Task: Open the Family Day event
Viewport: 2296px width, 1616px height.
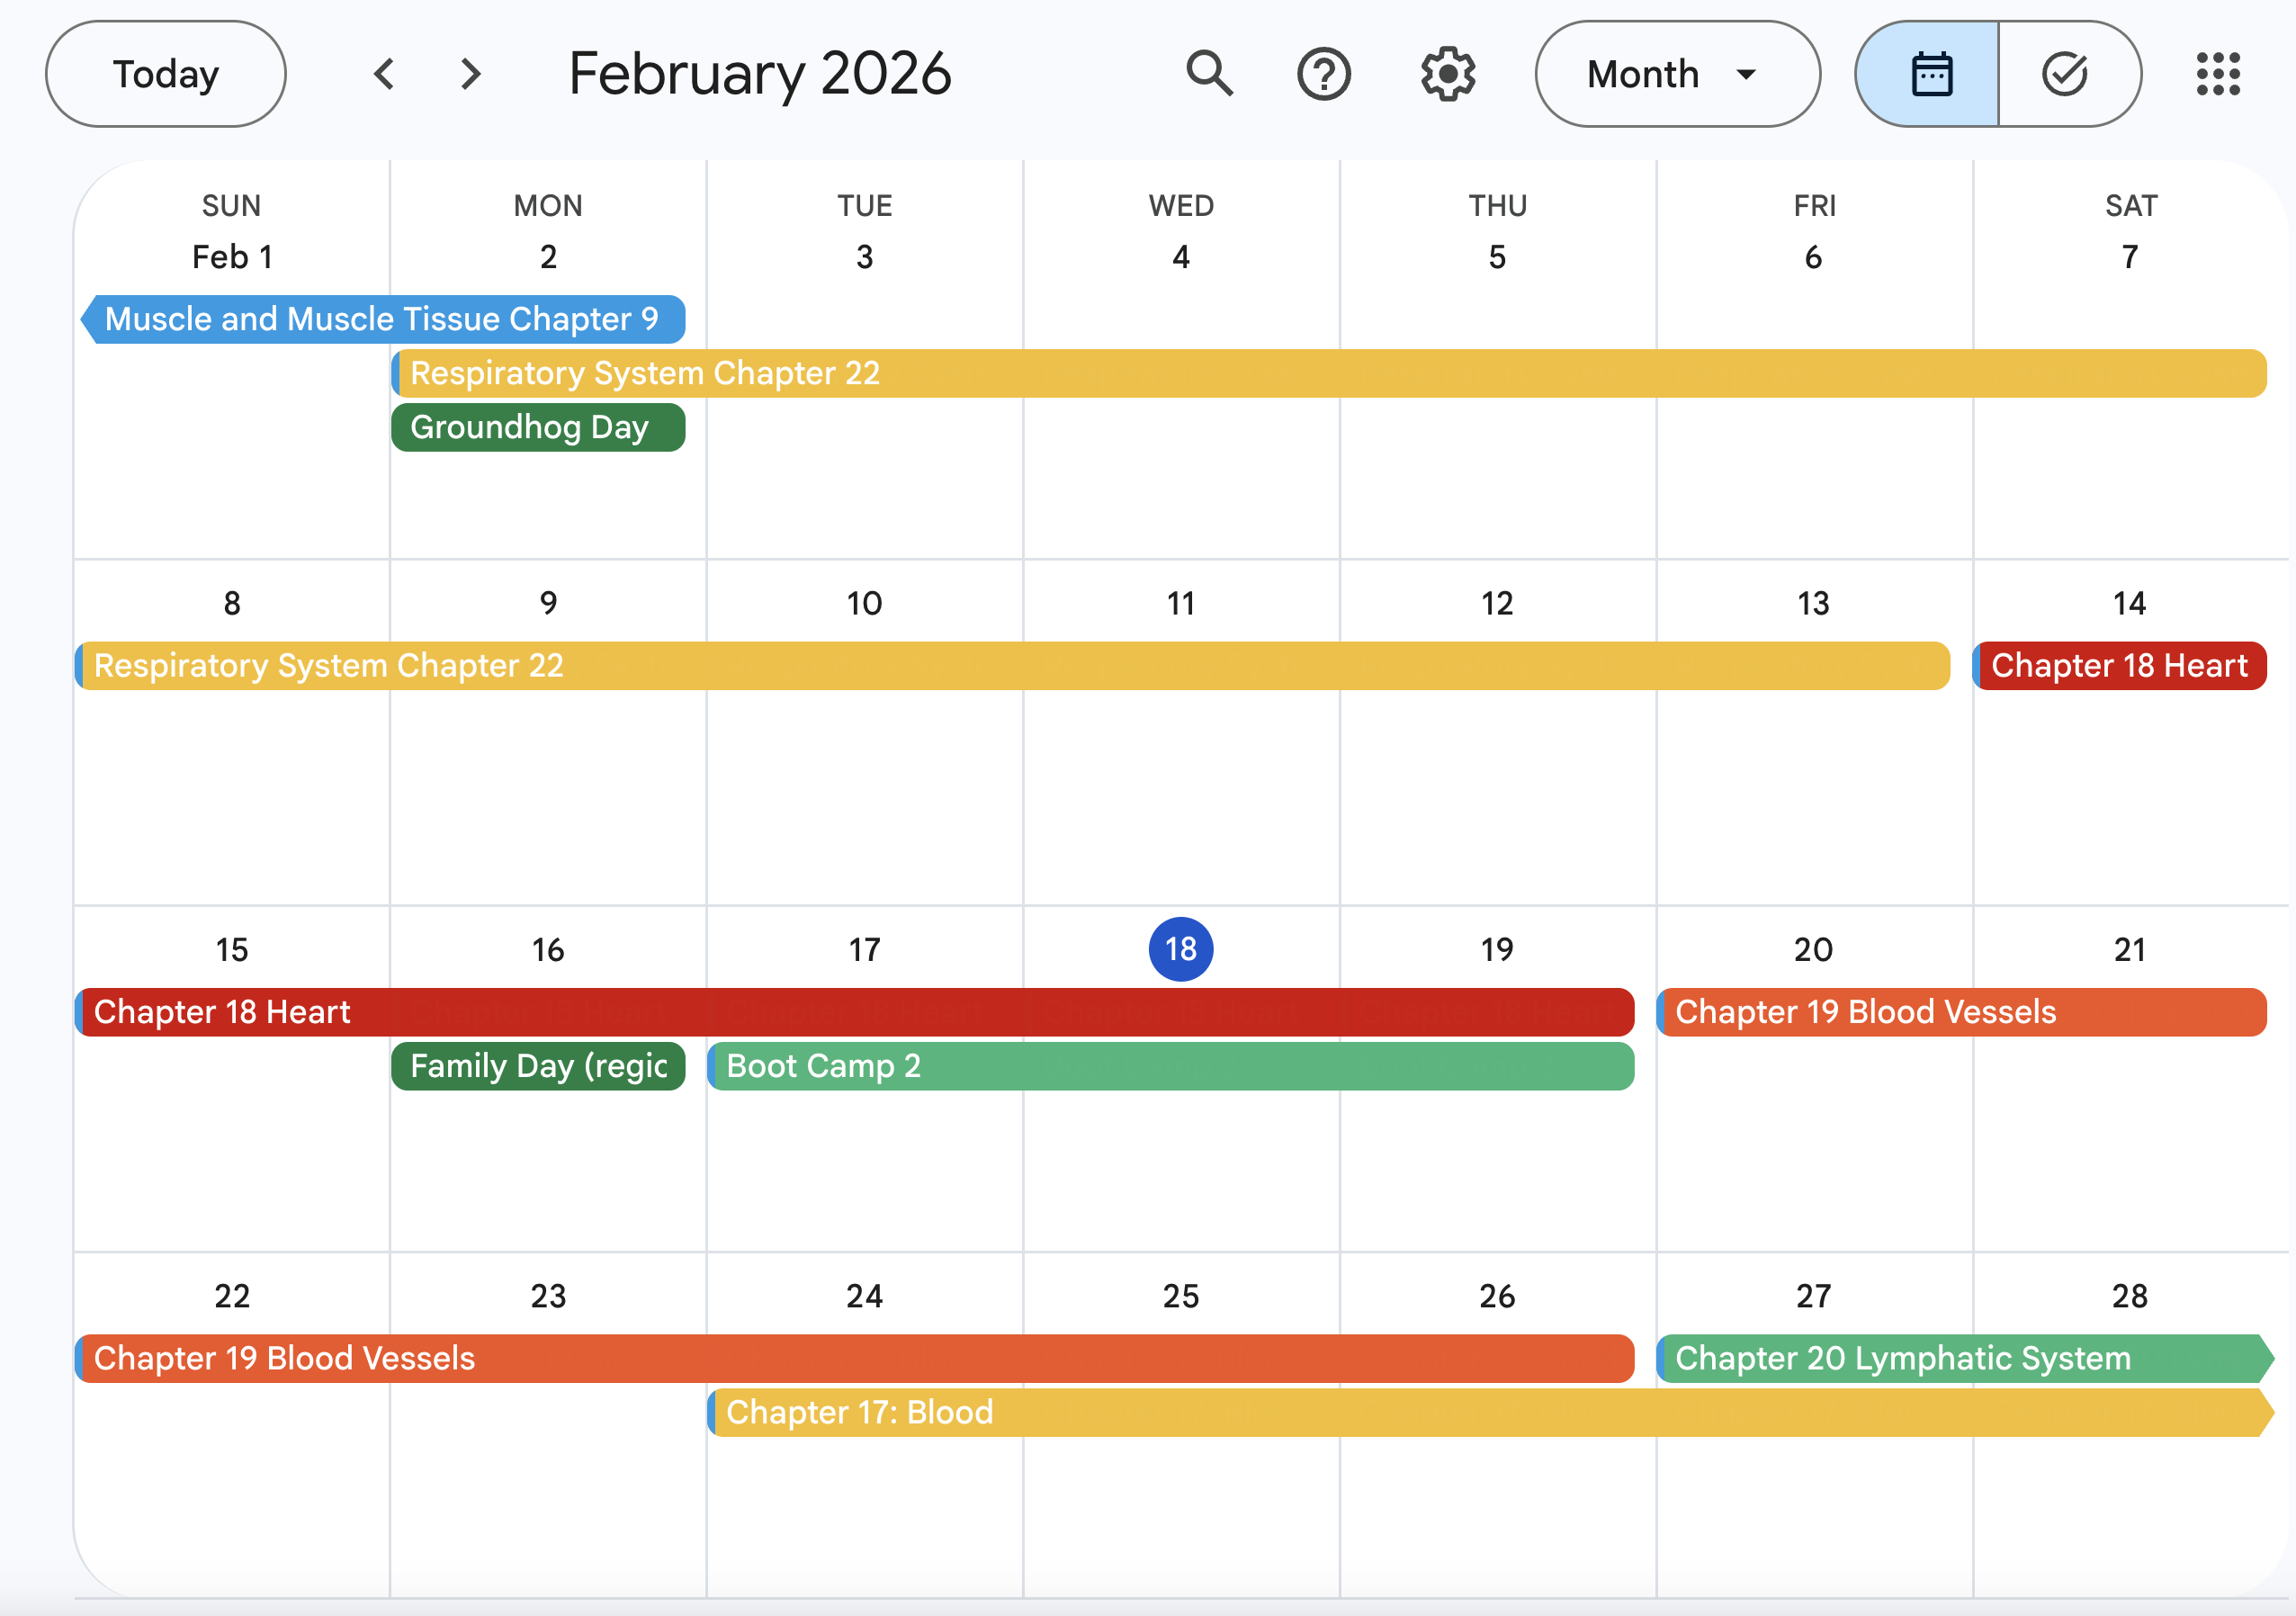Action: tap(537, 1066)
